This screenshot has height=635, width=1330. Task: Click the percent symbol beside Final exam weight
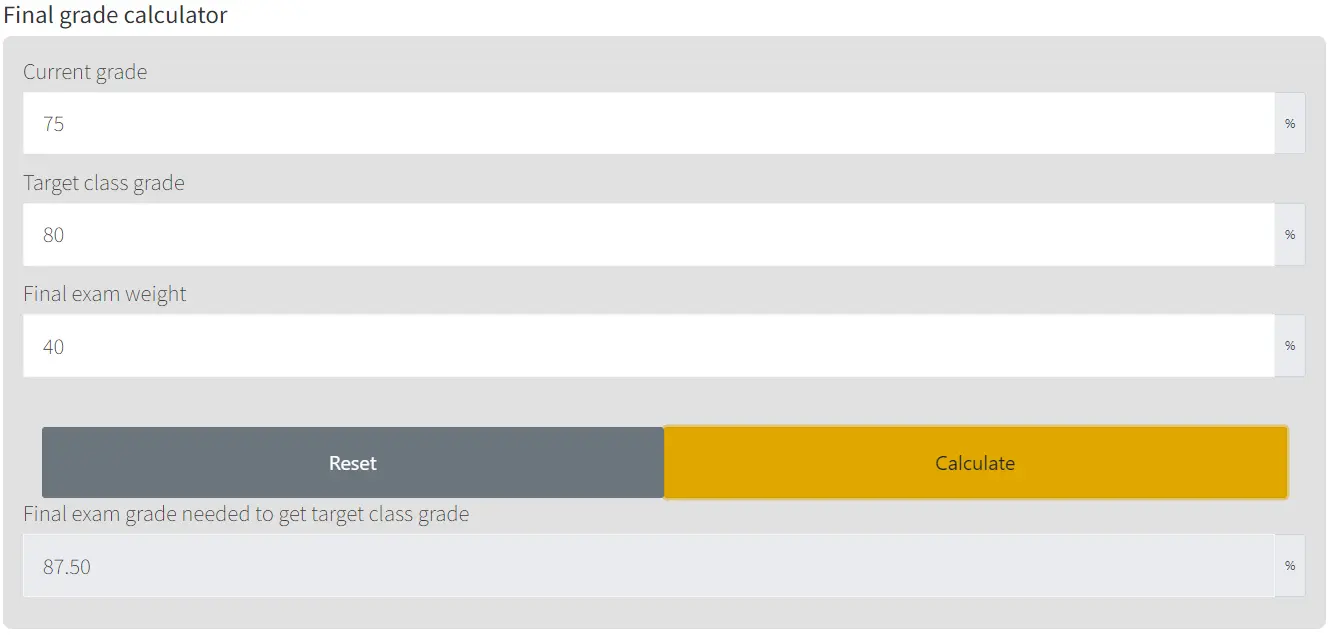1290,346
